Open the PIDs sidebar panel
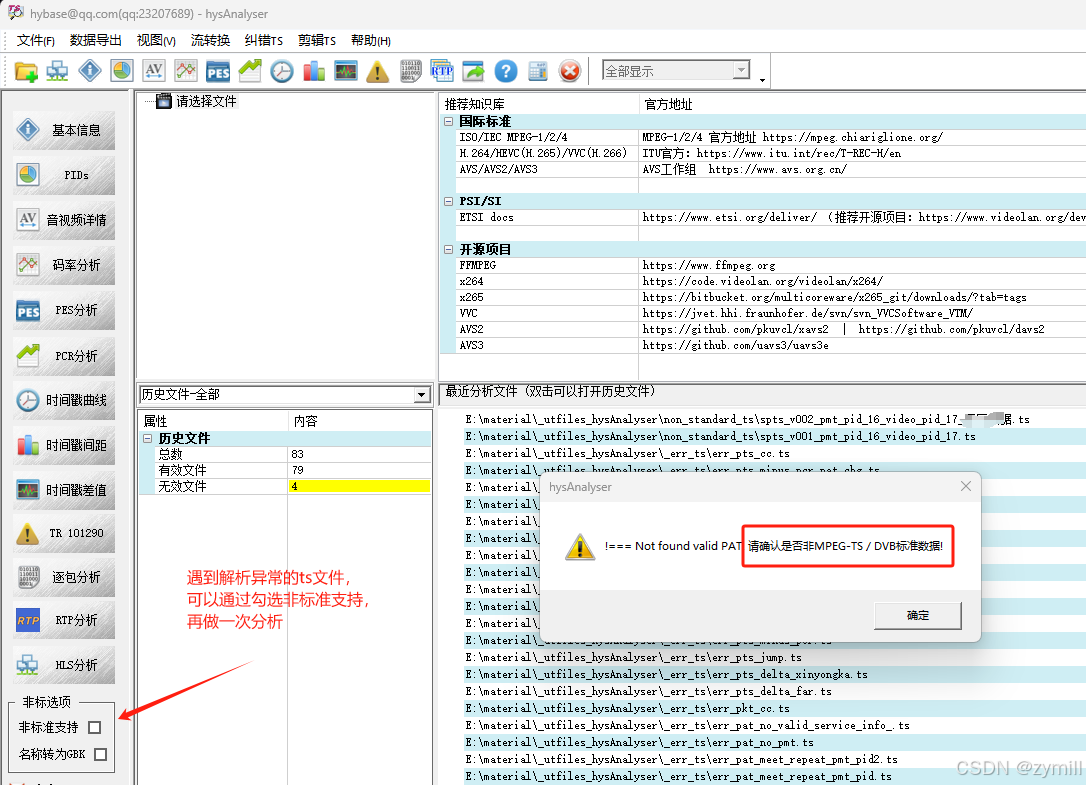The height and width of the screenshot is (785, 1086). pos(64,175)
